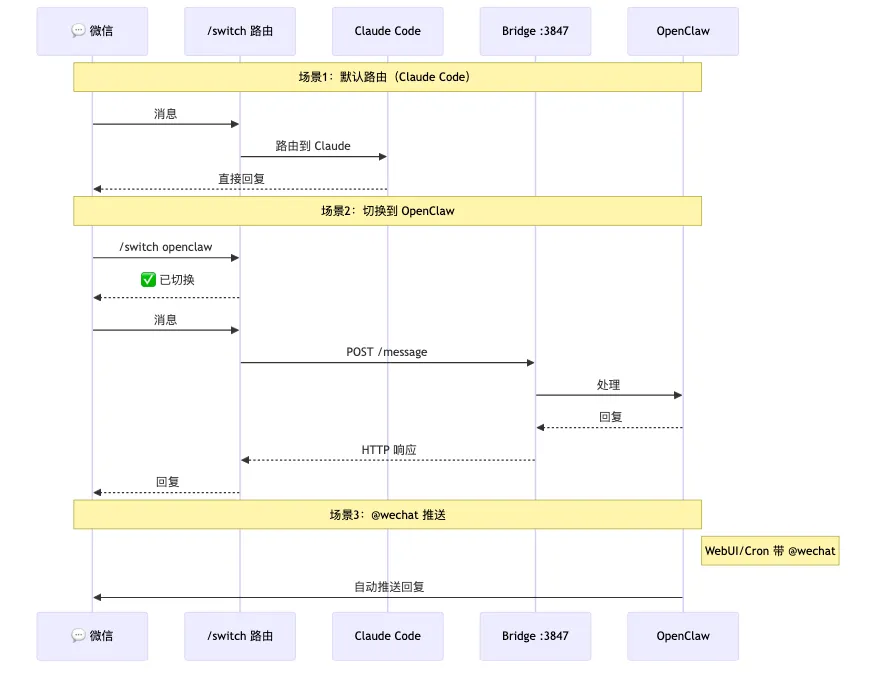Click the 直接回复 message label
The height and width of the screenshot is (675, 884).
coord(241,179)
